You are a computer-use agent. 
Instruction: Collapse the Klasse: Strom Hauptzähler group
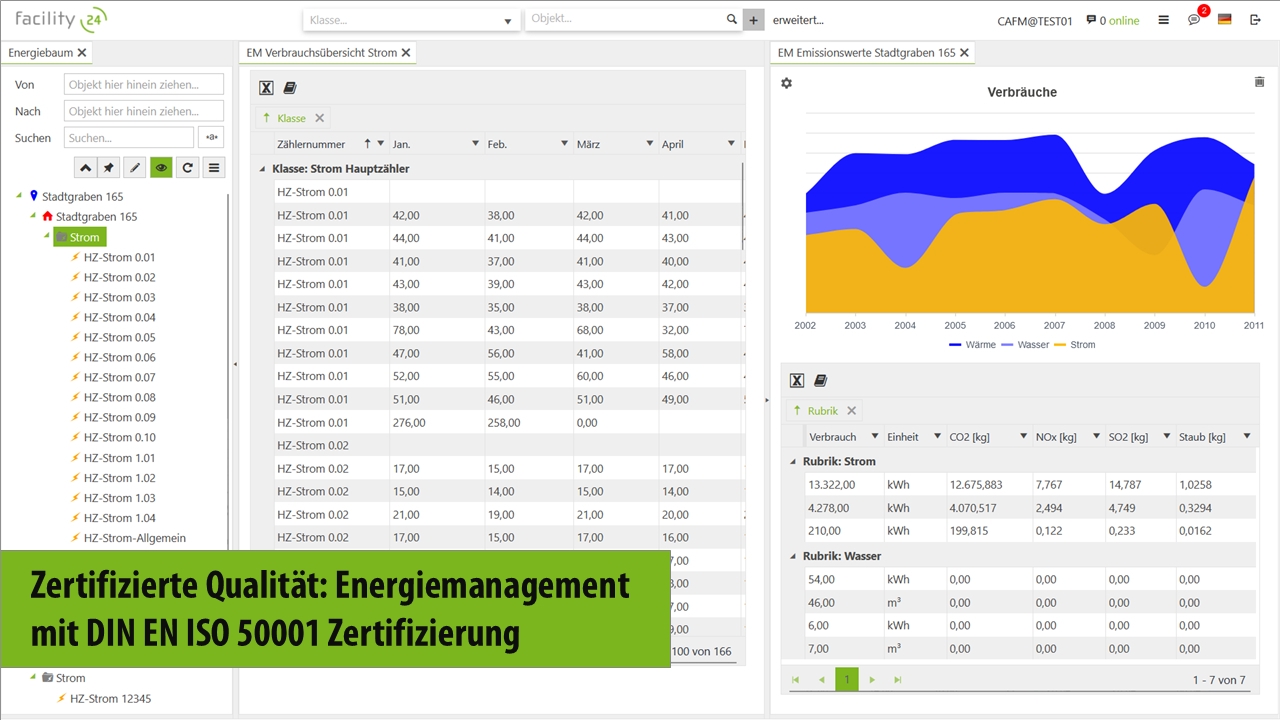(262, 170)
